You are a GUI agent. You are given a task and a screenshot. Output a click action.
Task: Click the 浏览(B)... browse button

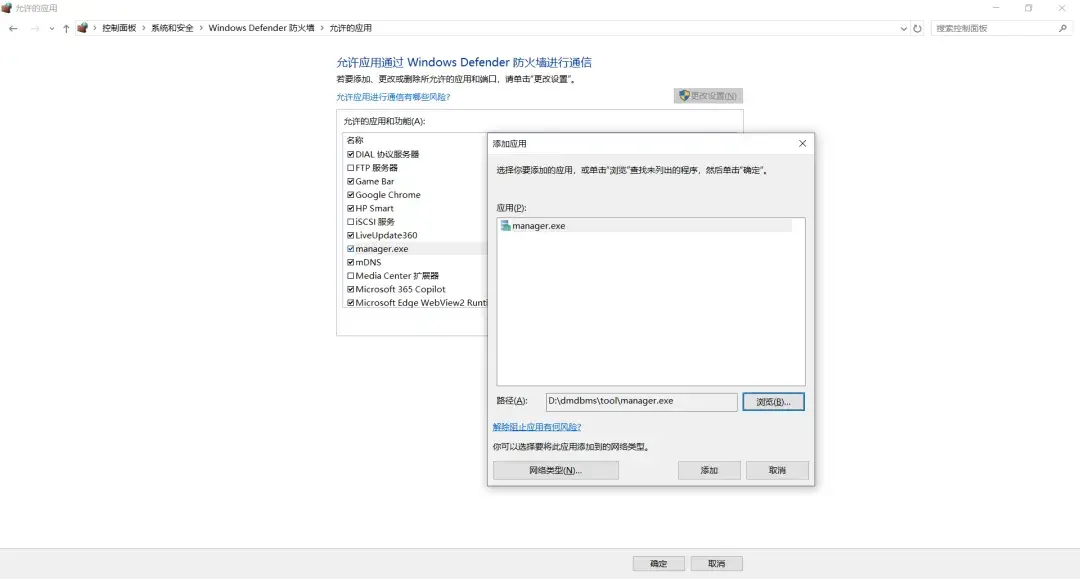click(773, 402)
